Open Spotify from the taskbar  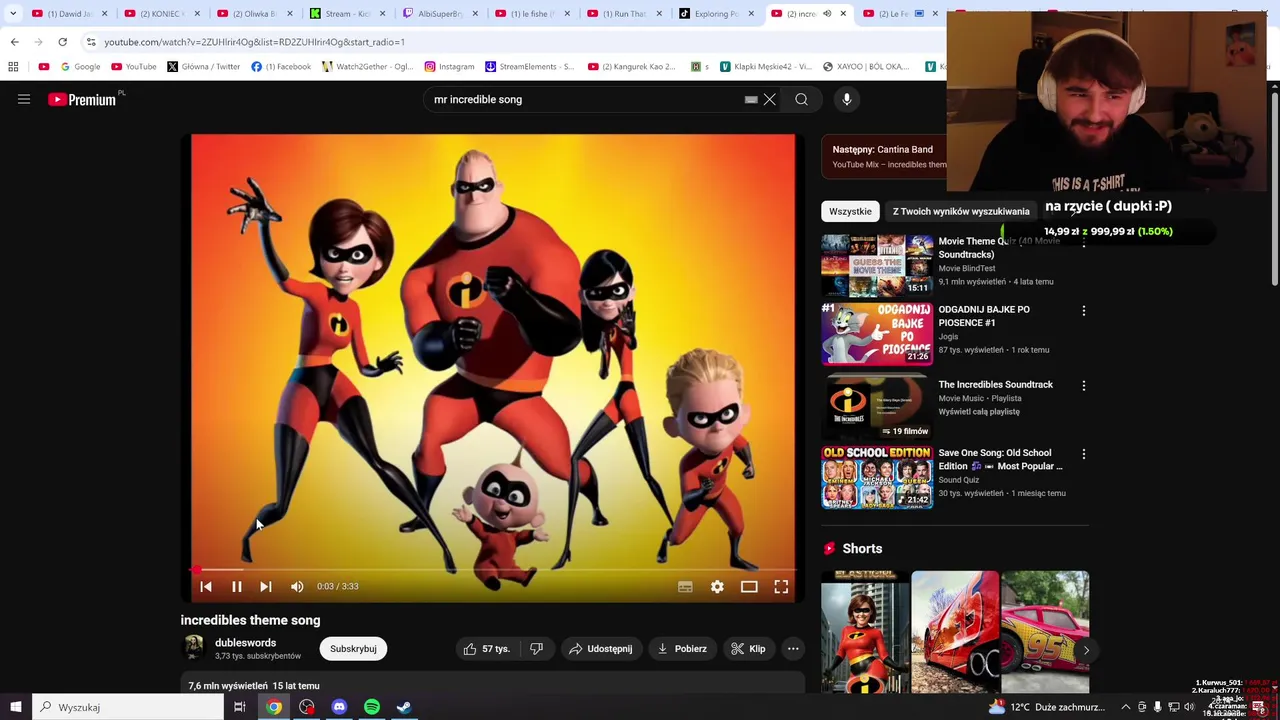(x=372, y=707)
